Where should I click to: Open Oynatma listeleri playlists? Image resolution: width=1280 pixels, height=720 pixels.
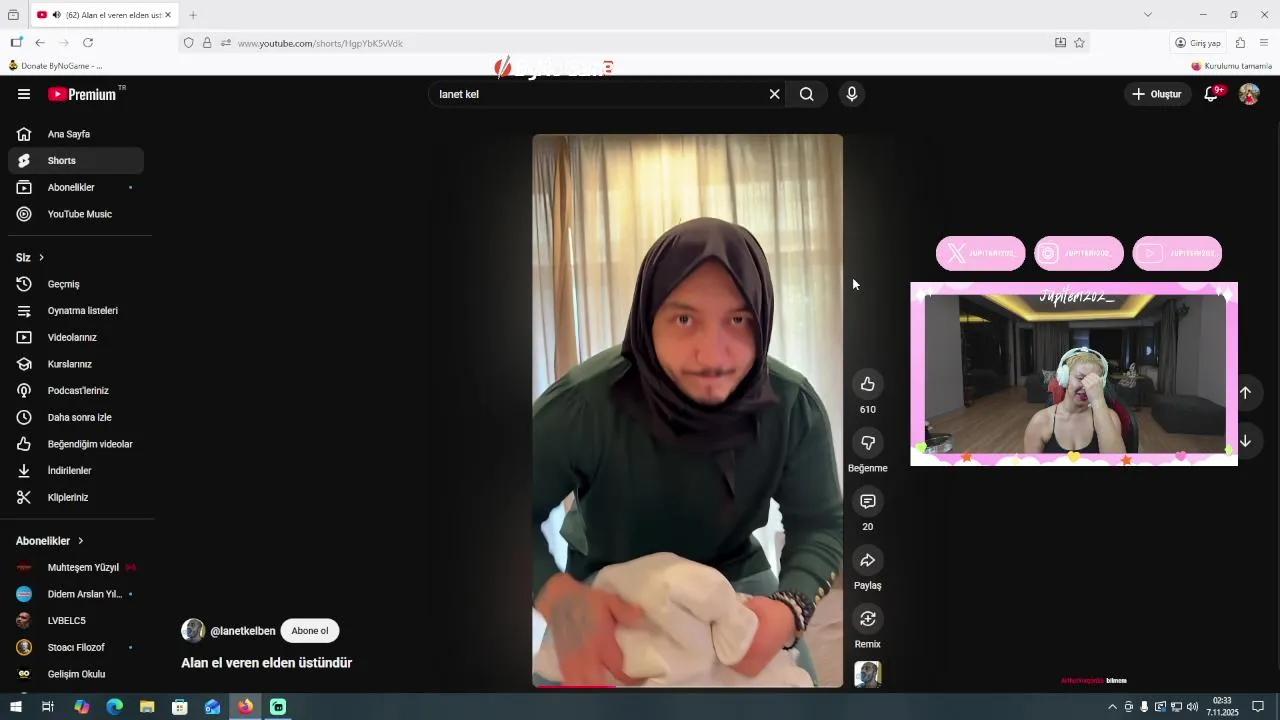click(76, 311)
